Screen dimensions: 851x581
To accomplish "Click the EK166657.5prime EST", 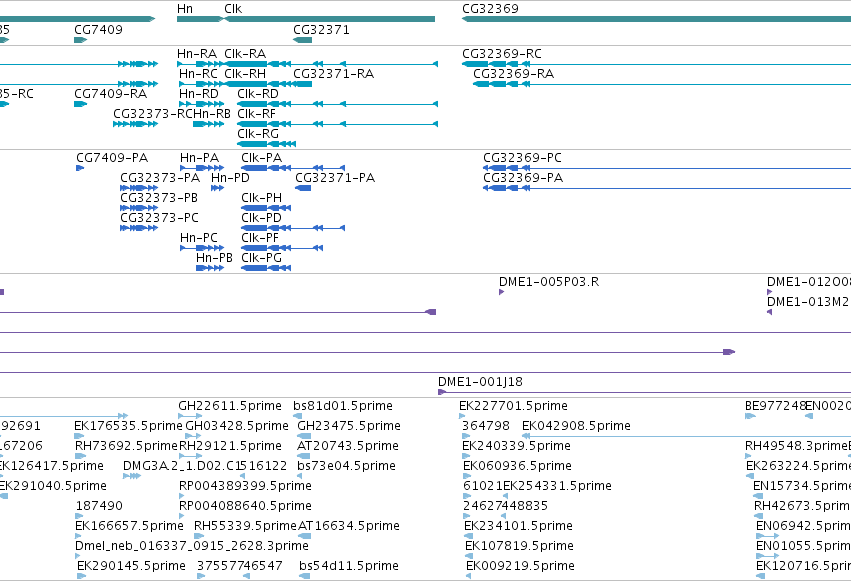I will (x=129, y=526).
